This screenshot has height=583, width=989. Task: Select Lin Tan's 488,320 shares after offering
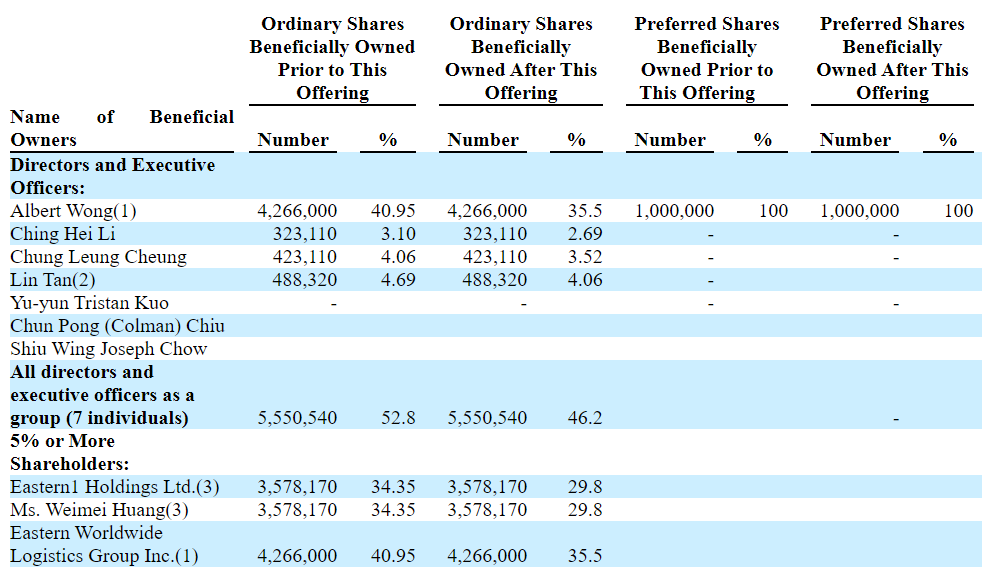click(495, 280)
